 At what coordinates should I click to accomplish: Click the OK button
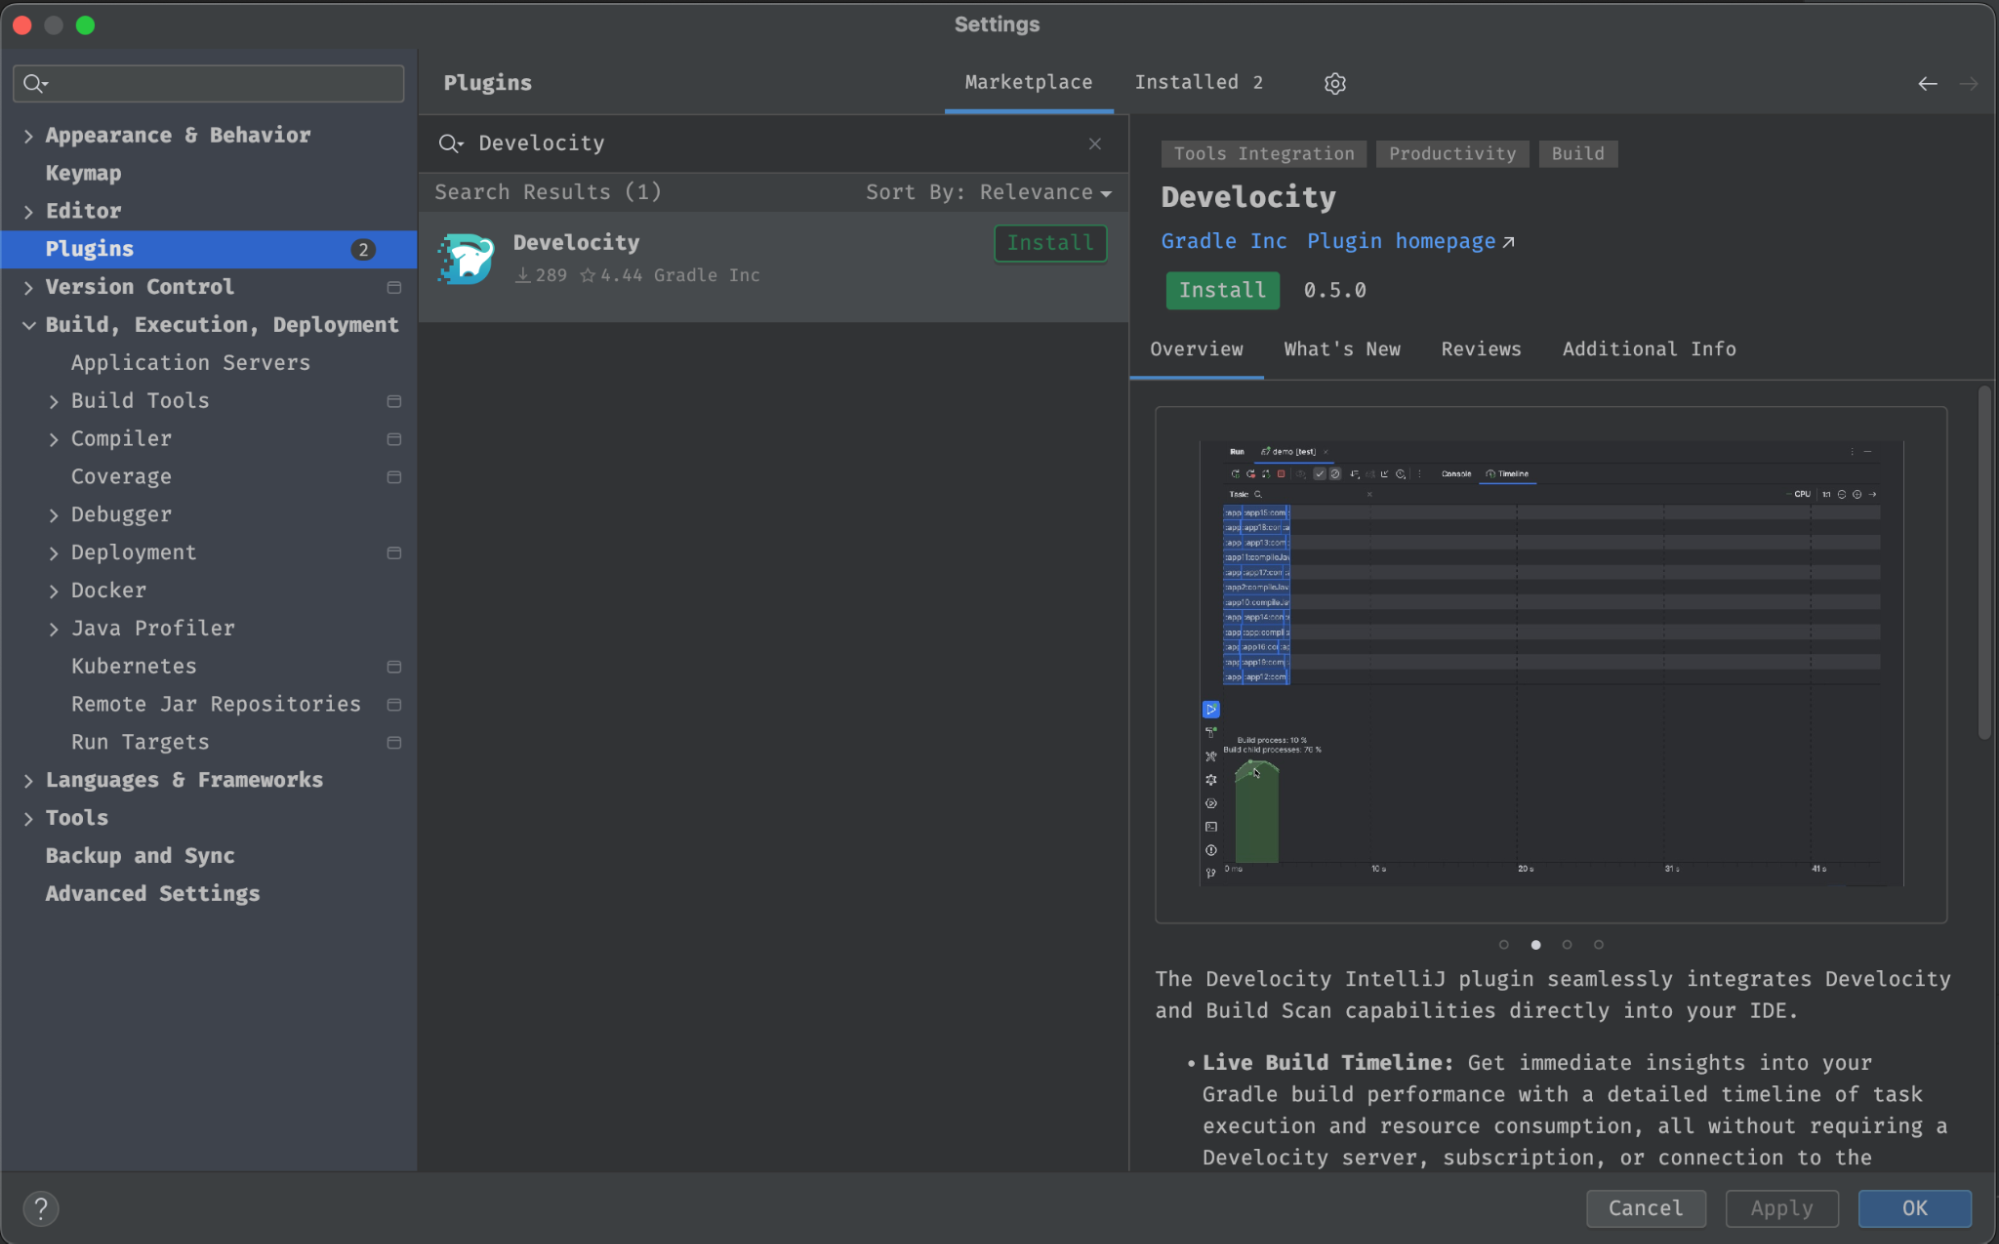tap(1914, 1208)
